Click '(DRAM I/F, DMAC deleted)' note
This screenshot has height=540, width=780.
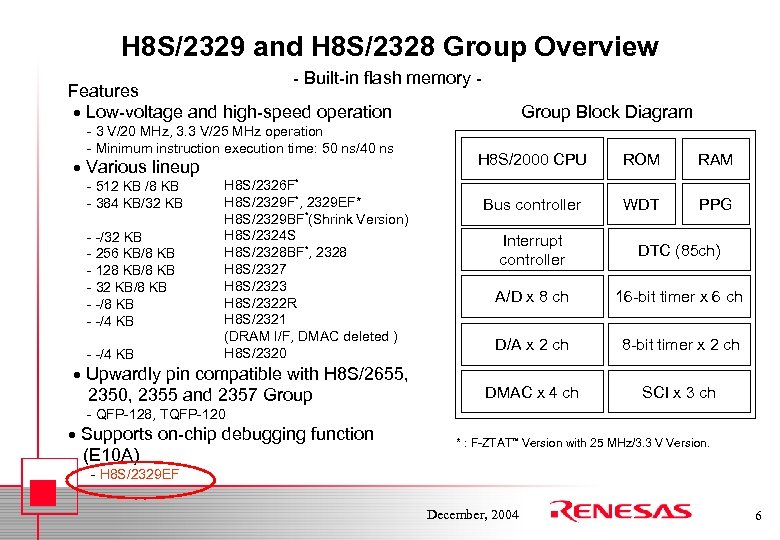coord(310,336)
